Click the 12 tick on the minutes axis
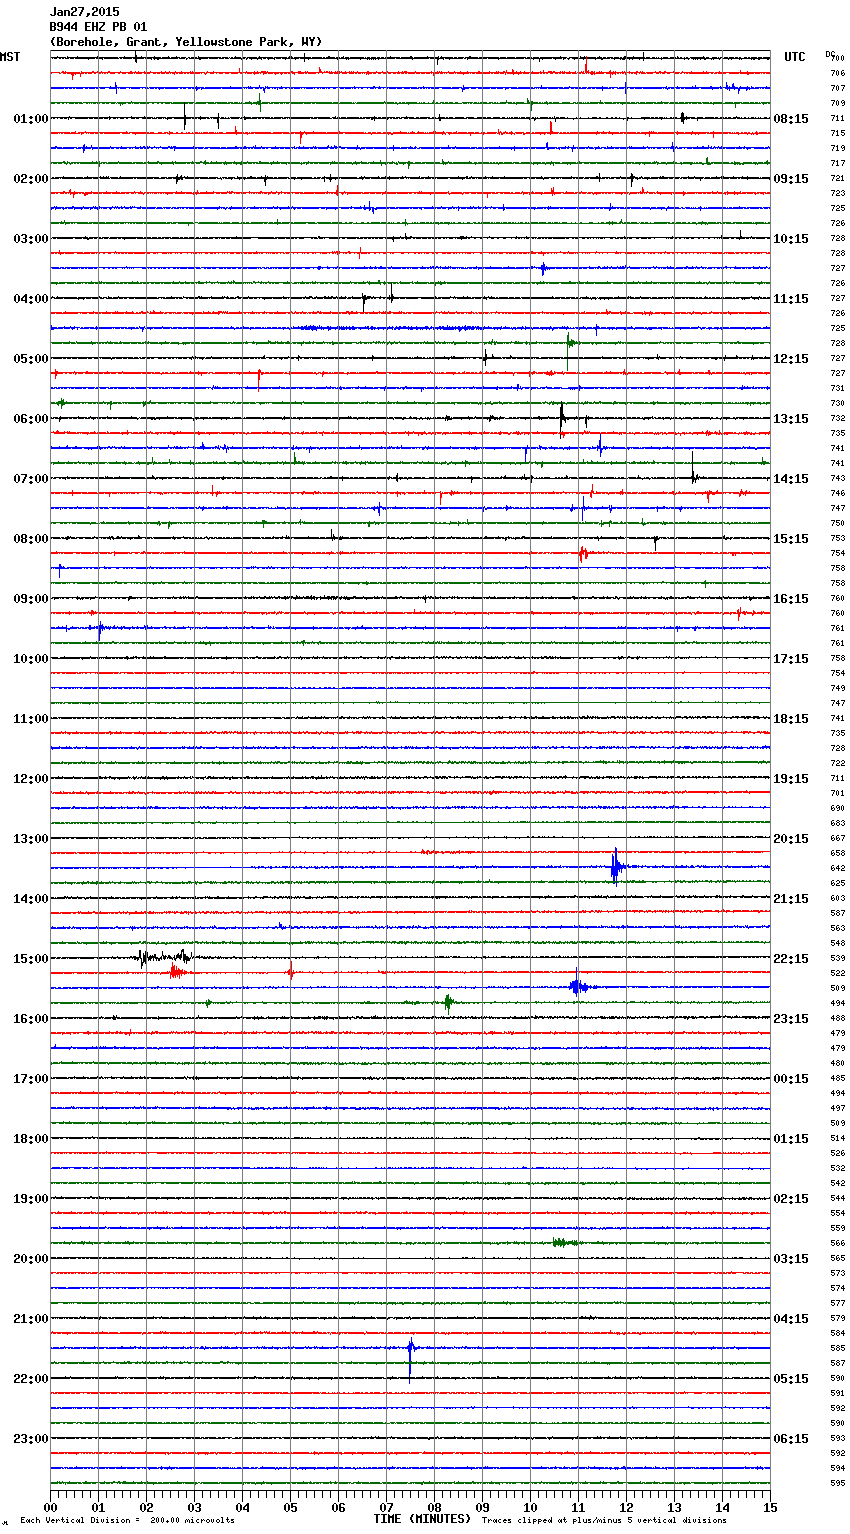The width and height of the screenshot is (850, 1534). [626, 1507]
